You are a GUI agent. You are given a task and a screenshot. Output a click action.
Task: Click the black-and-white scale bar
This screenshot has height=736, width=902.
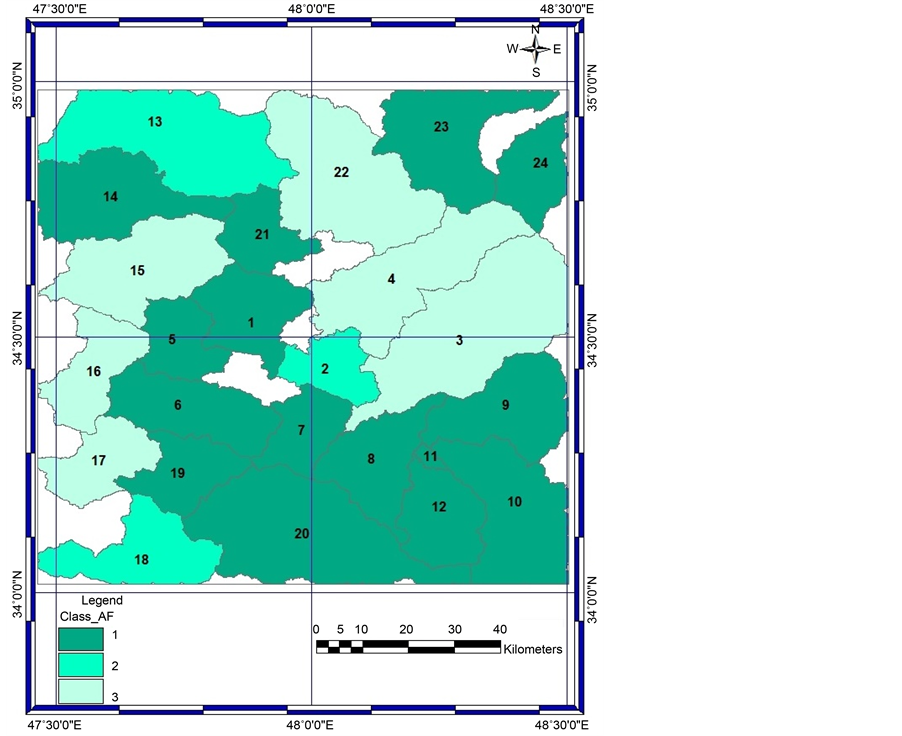[x=408, y=646]
